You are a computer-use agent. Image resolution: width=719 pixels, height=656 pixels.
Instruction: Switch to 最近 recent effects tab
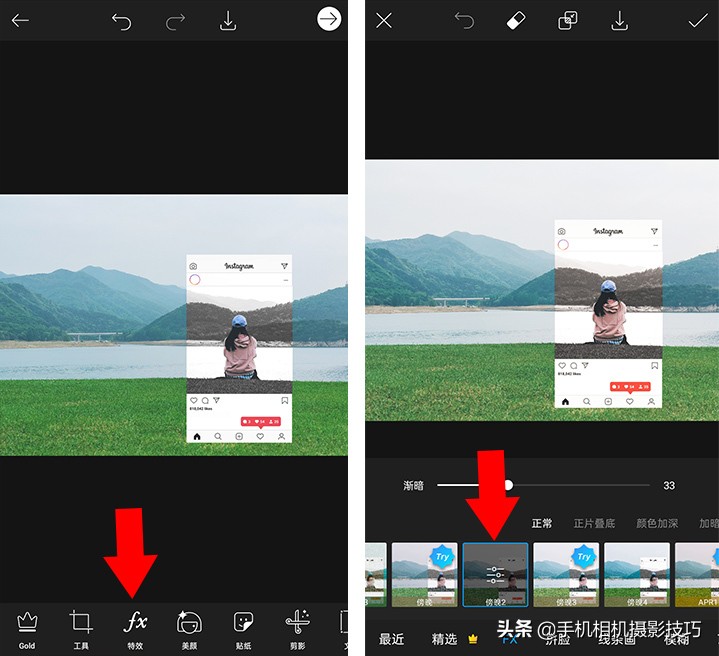pyautogui.click(x=392, y=639)
